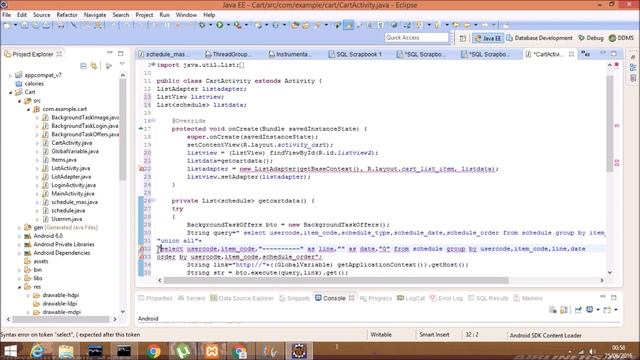The image size is (640, 360).
Task: Click the Debug bug toolbar icon
Action: [x=202, y=25]
